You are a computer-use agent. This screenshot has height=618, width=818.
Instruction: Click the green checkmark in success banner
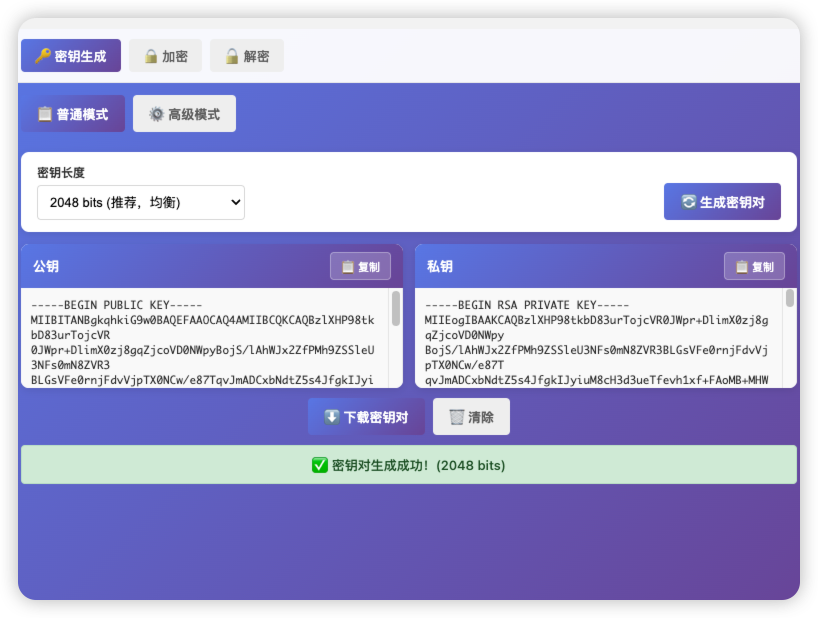point(320,465)
